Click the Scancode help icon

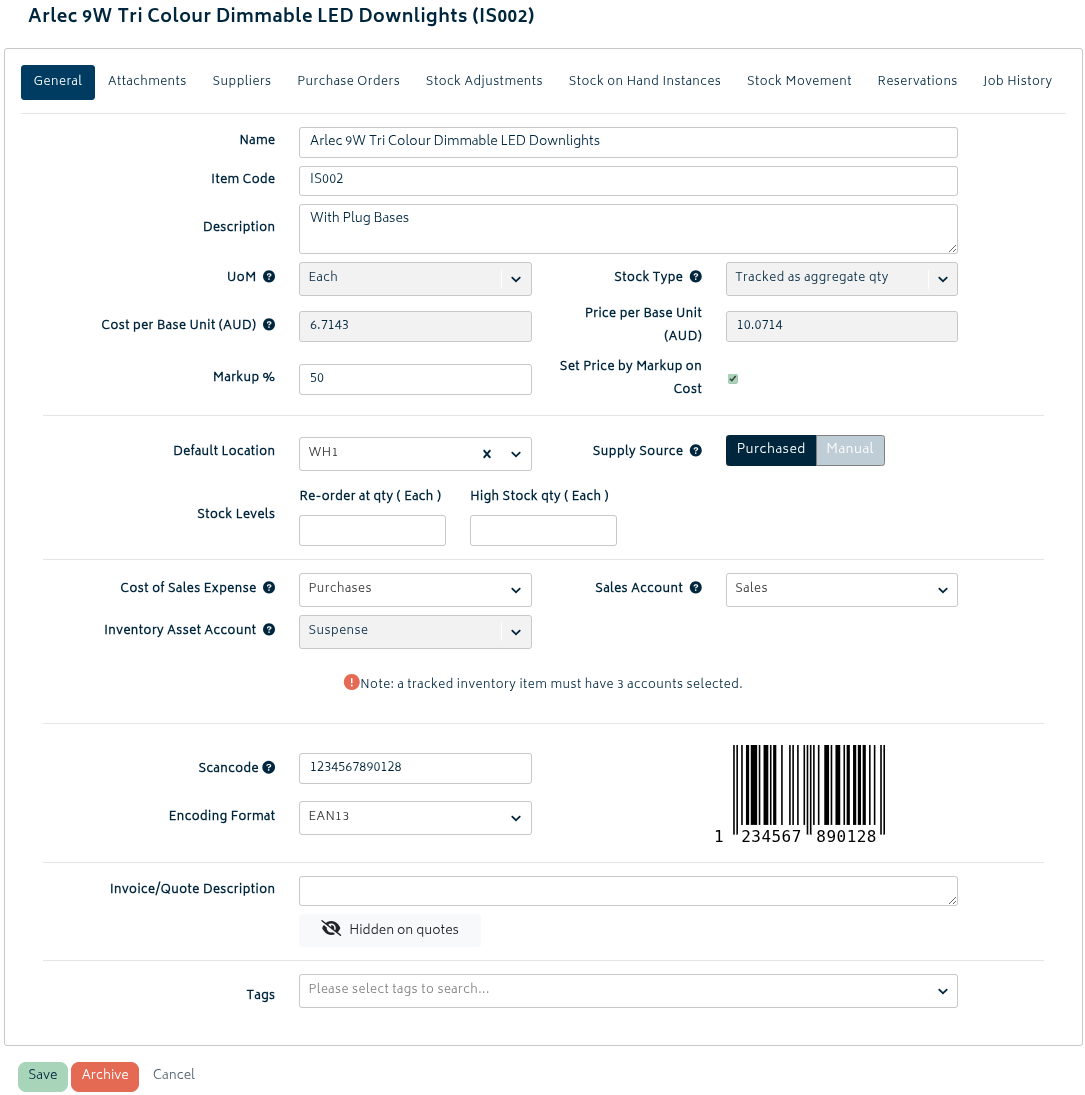pyautogui.click(x=269, y=768)
